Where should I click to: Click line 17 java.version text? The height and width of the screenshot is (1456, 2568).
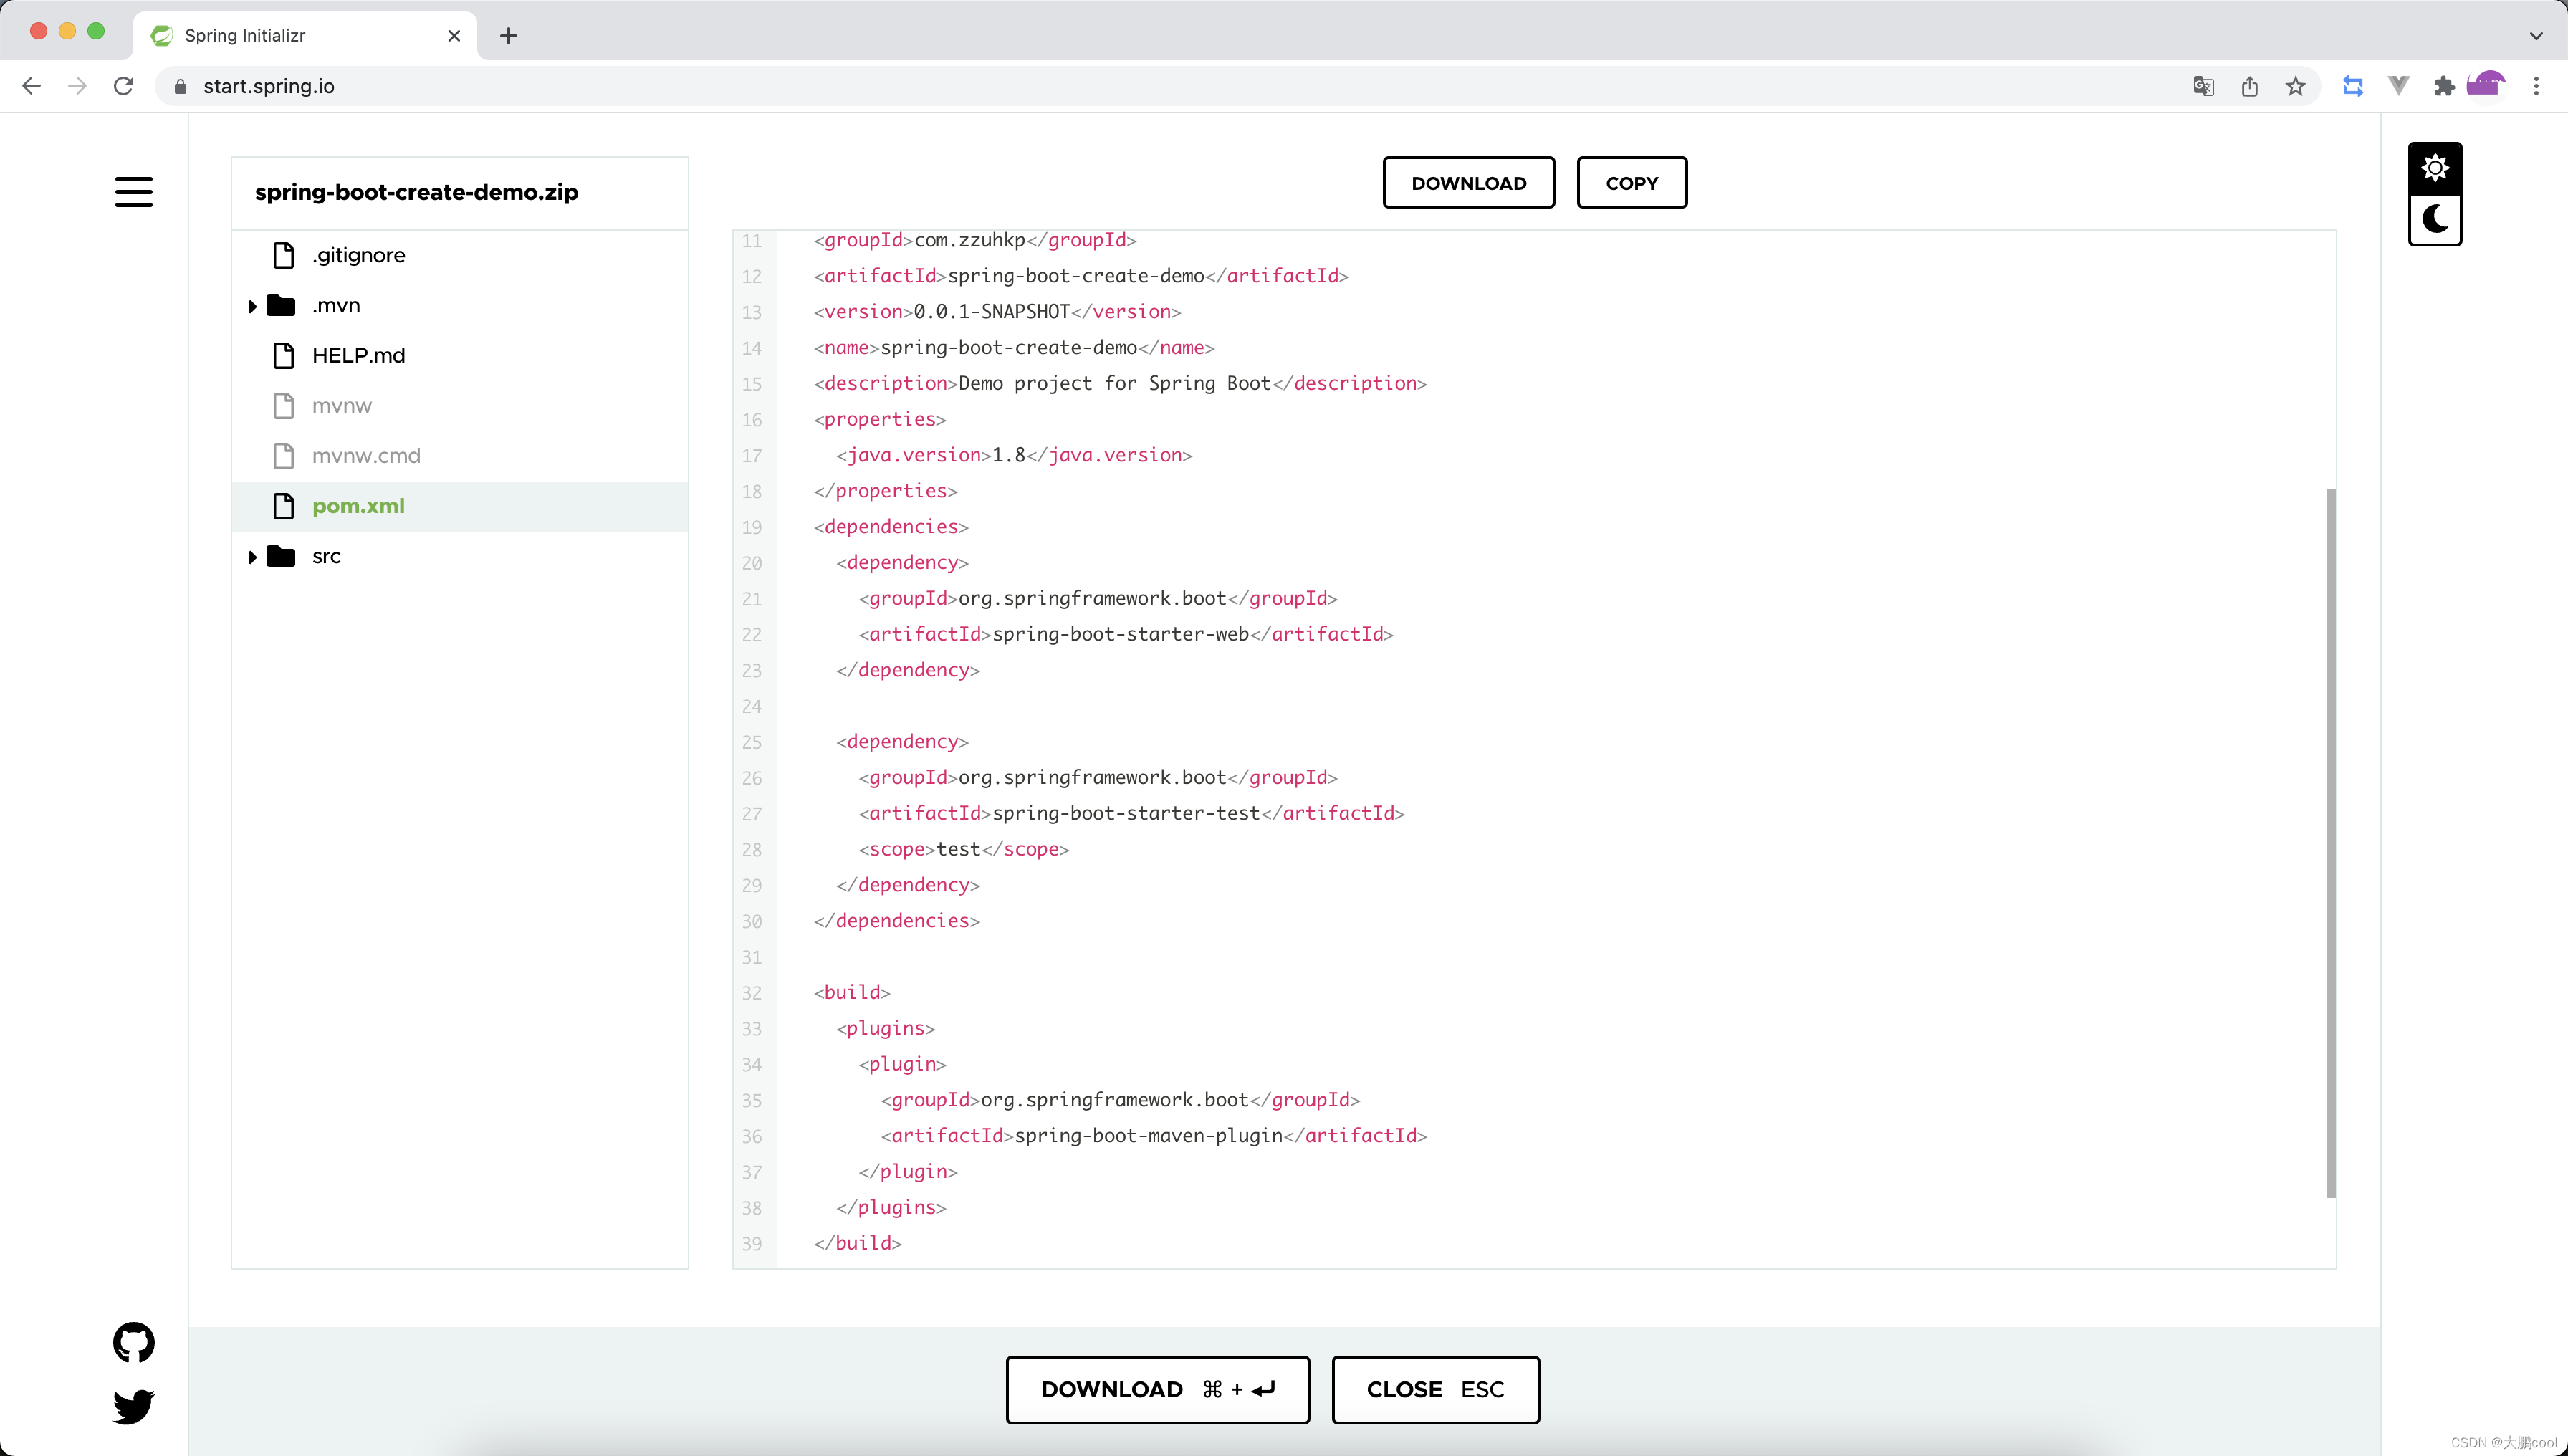click(x=1014, y=455)
